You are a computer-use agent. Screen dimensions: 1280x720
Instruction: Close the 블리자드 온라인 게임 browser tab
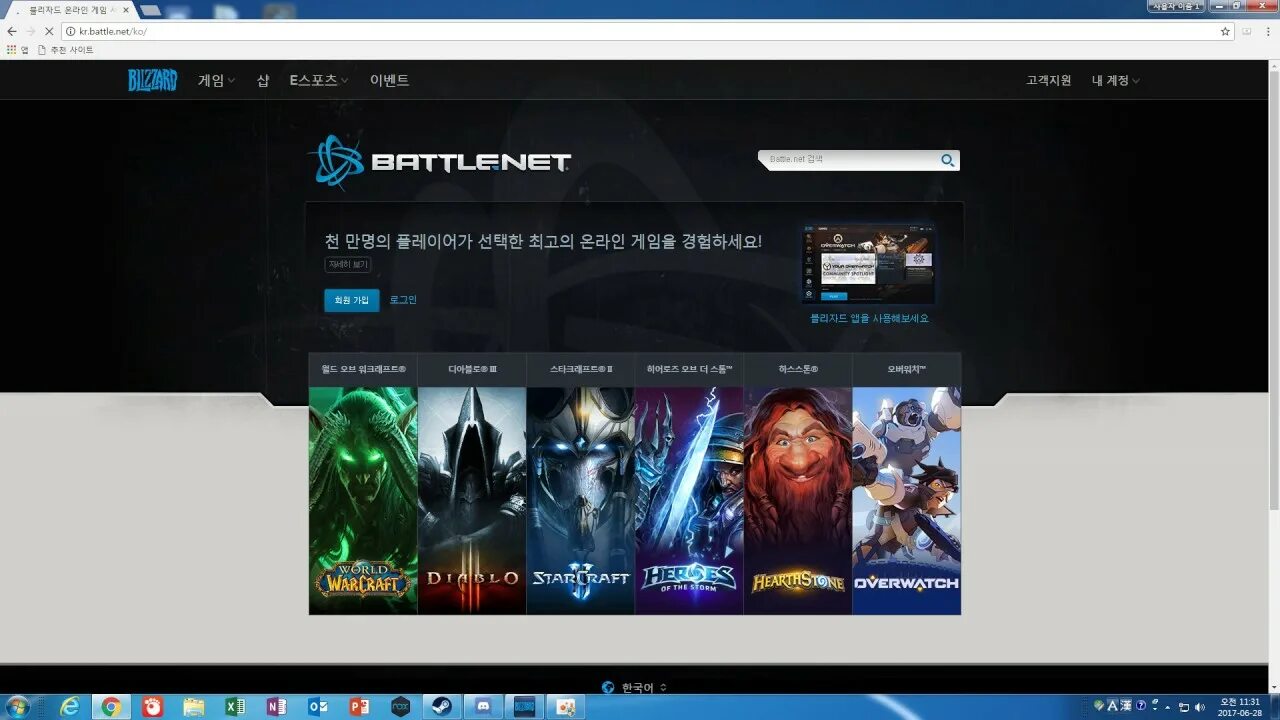coord(126,10)
